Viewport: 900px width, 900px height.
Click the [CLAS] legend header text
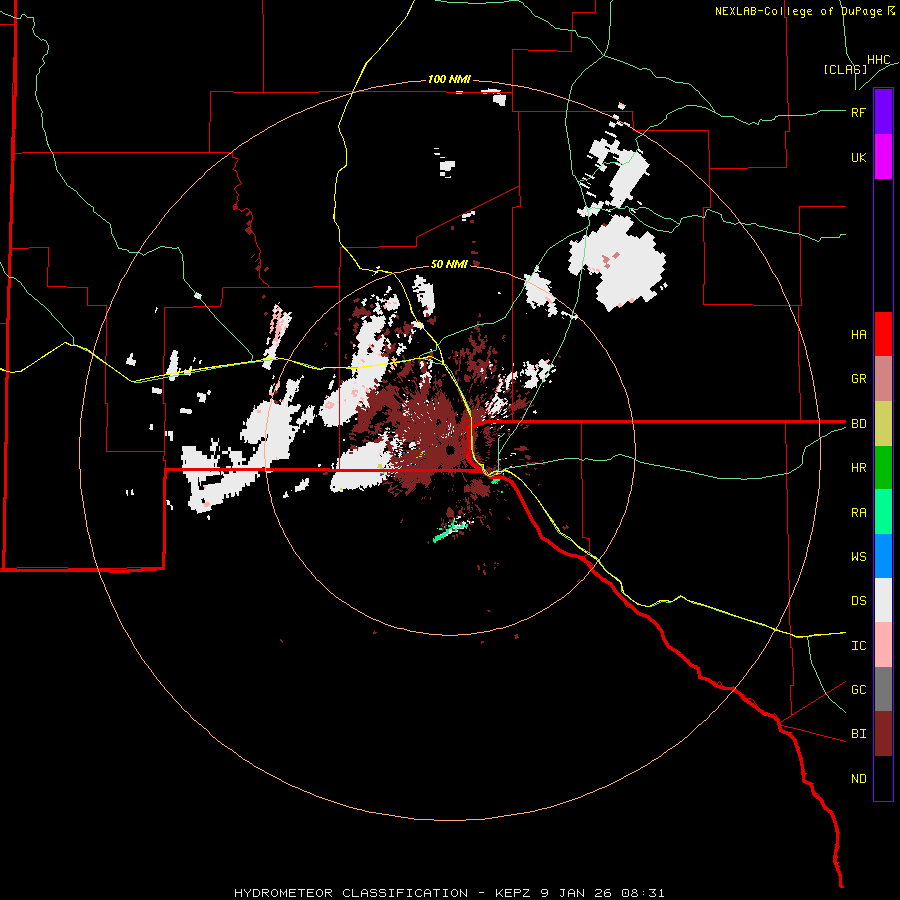pyautogui.click(x=845, y=69)
